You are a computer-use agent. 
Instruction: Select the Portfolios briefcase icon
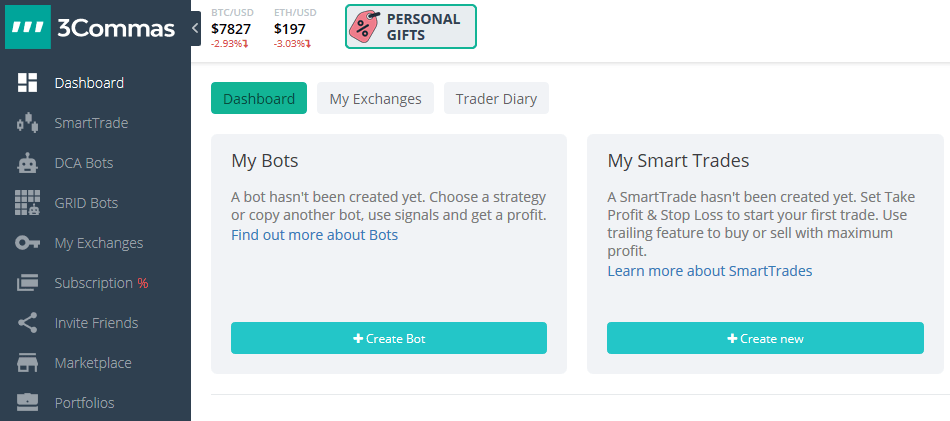(x=27, y=402)
